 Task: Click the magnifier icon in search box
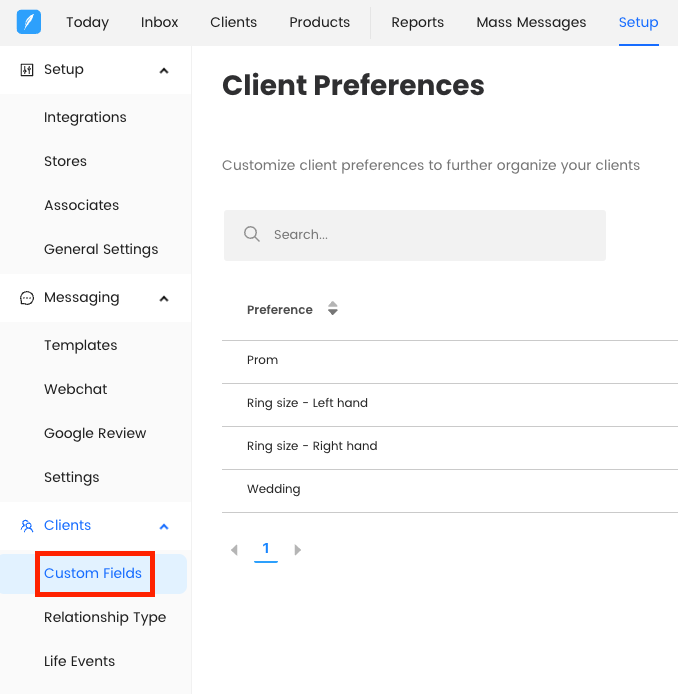252,235
